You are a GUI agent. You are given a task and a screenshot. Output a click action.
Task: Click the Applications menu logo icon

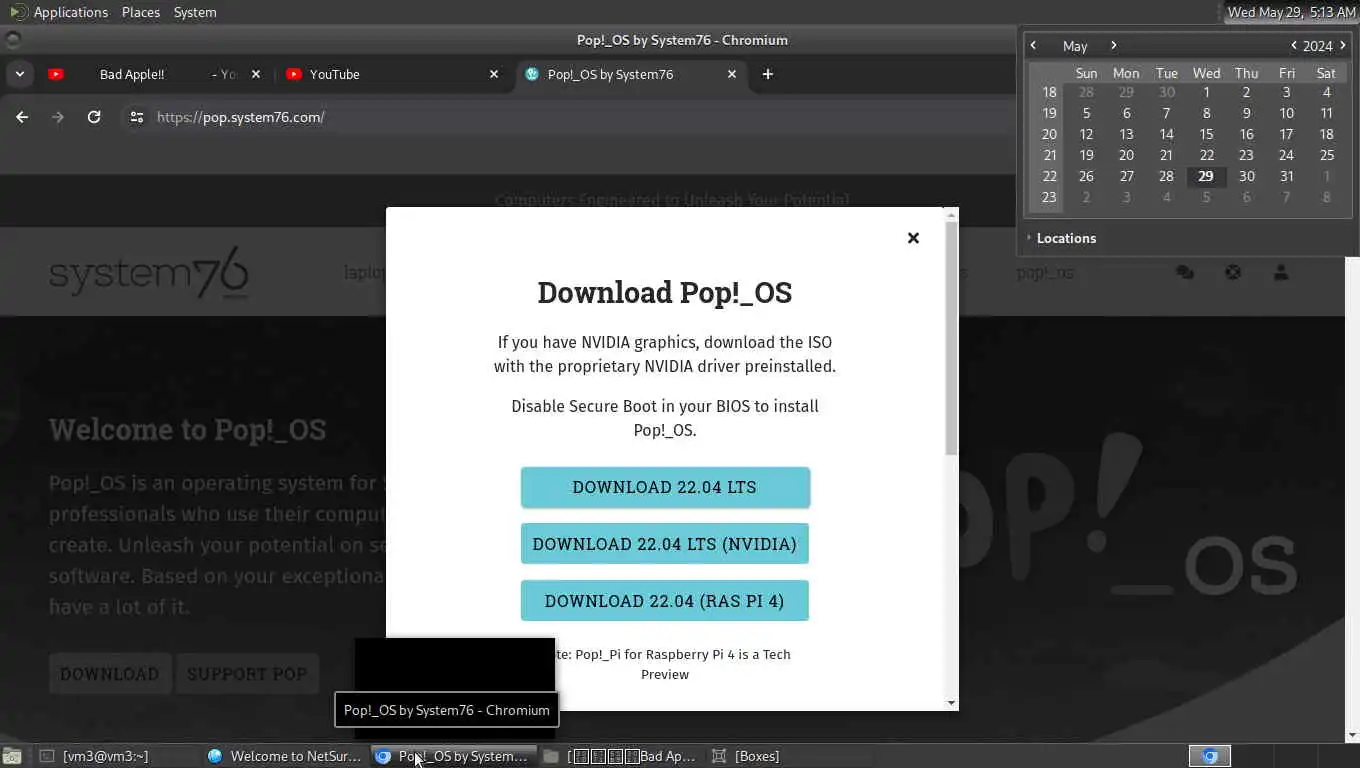tap(17, 12)
